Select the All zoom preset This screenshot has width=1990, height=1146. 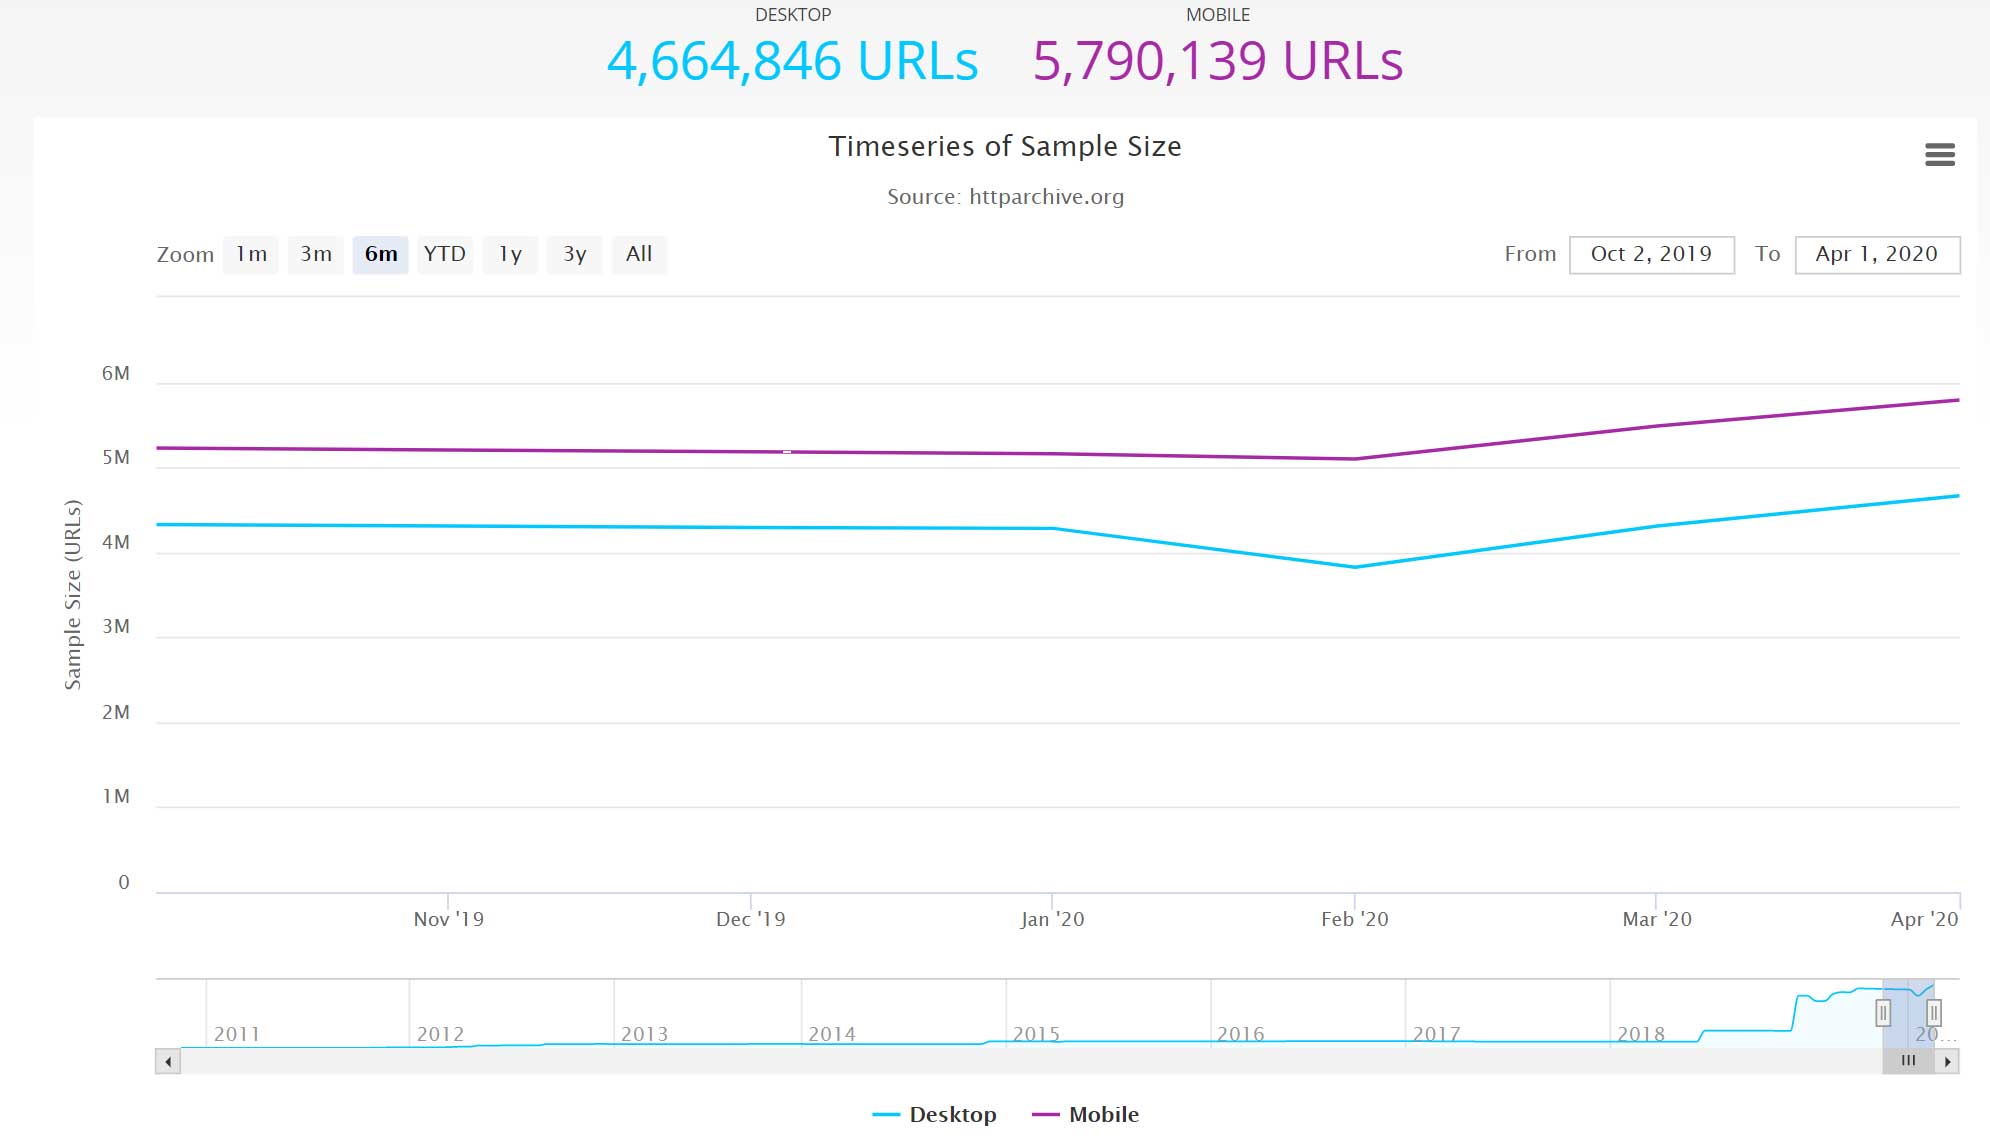[639, 254]
